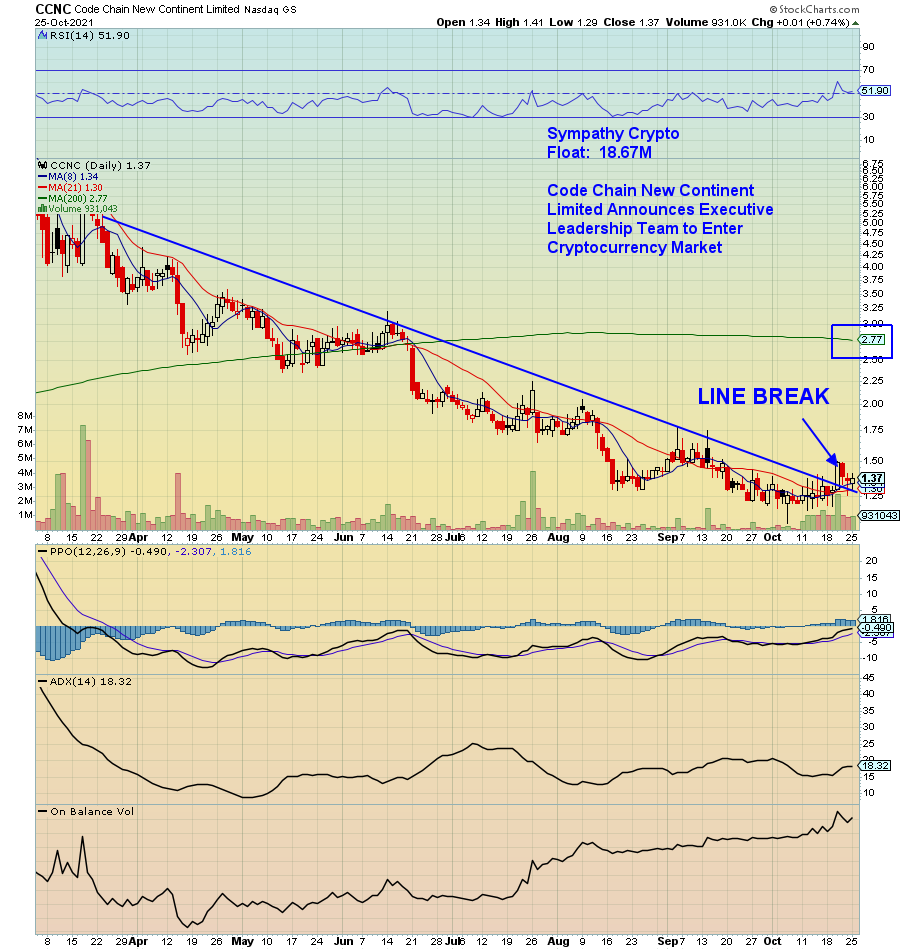
Task: Click the 5.00 price axis label
Action: 873,222
